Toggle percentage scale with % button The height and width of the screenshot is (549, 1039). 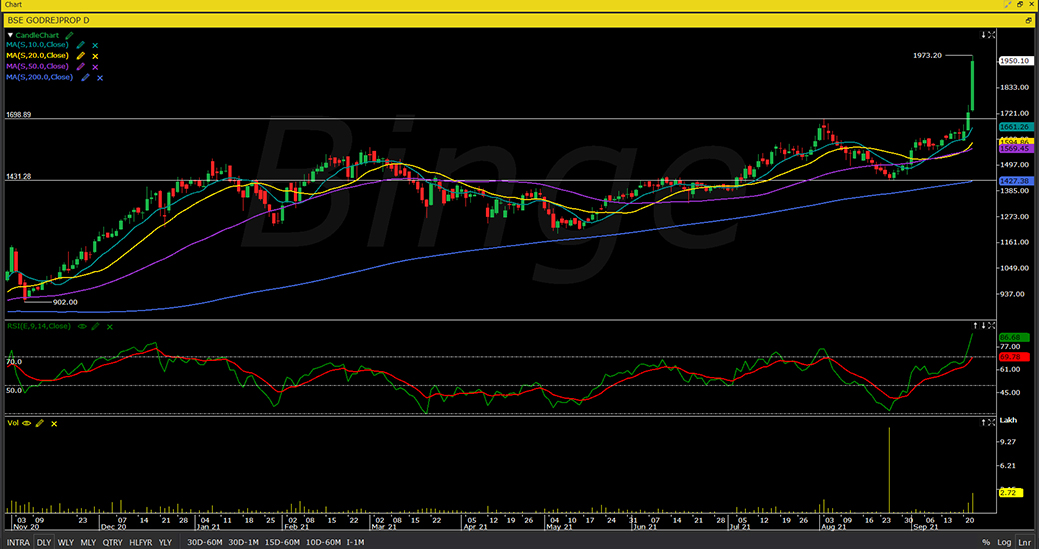coord(986,542)
